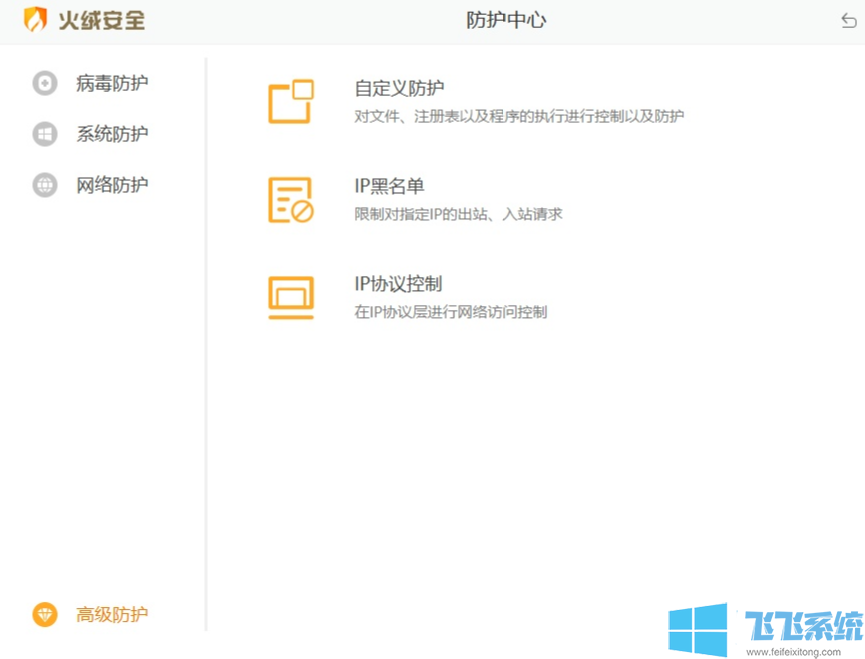This screenshot has width=865, height=659.
Task: Select the 病毒防护 sidebar icon
Action: click(44, 84)
